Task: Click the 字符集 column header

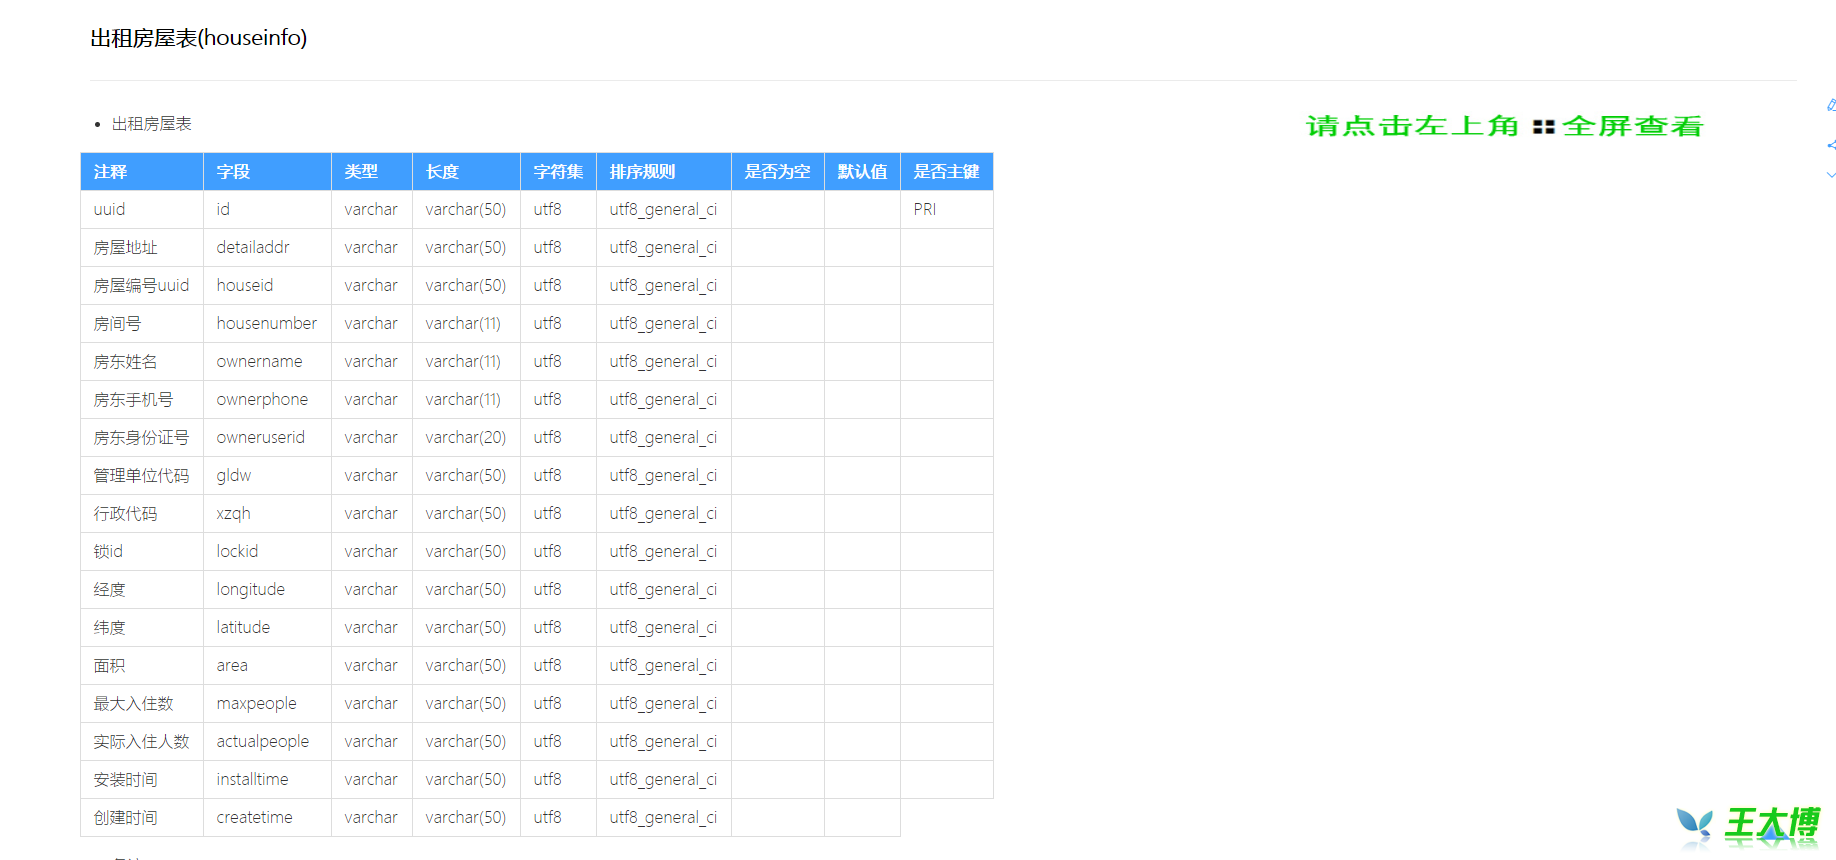Action: tap(558, 172)
